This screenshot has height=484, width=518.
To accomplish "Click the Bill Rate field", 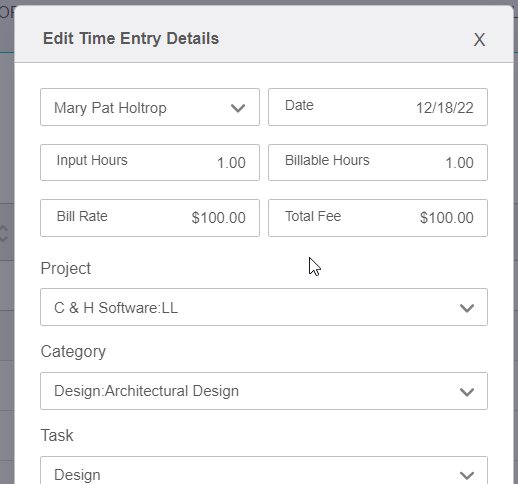I will pyautogui.click(x=150, y=218).
